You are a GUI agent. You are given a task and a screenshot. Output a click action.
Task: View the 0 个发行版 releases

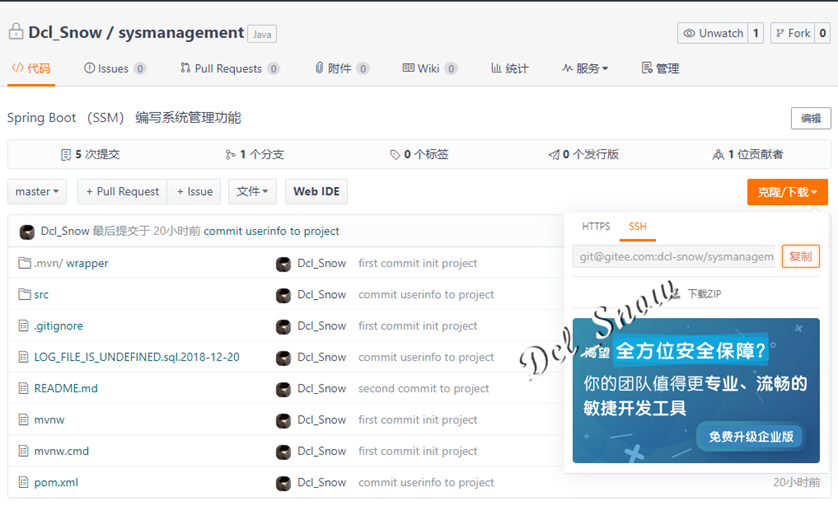(583, 154)
